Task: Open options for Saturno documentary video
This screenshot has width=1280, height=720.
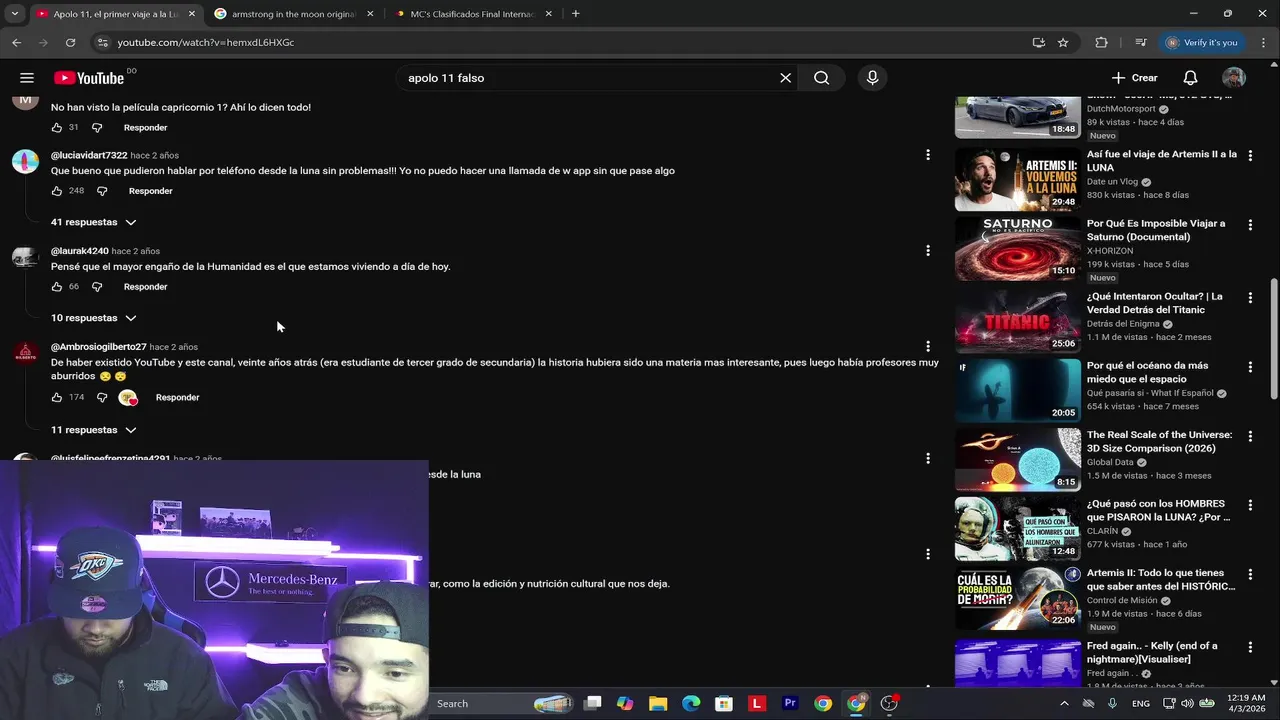Action: (x=1250, y=226)
